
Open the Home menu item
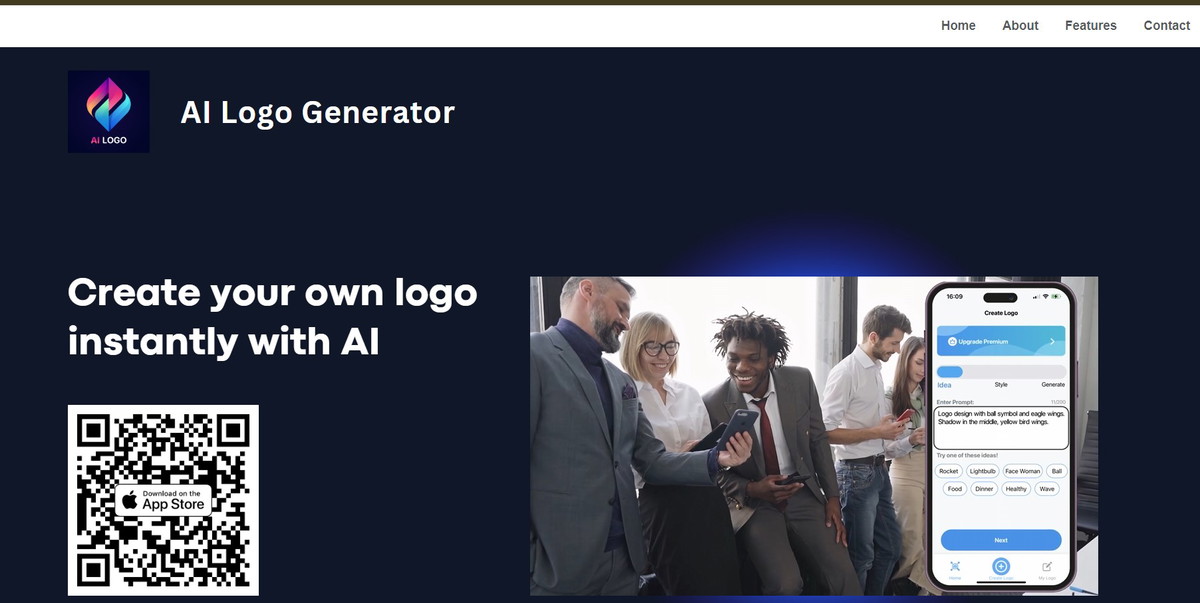coord(958,25)
